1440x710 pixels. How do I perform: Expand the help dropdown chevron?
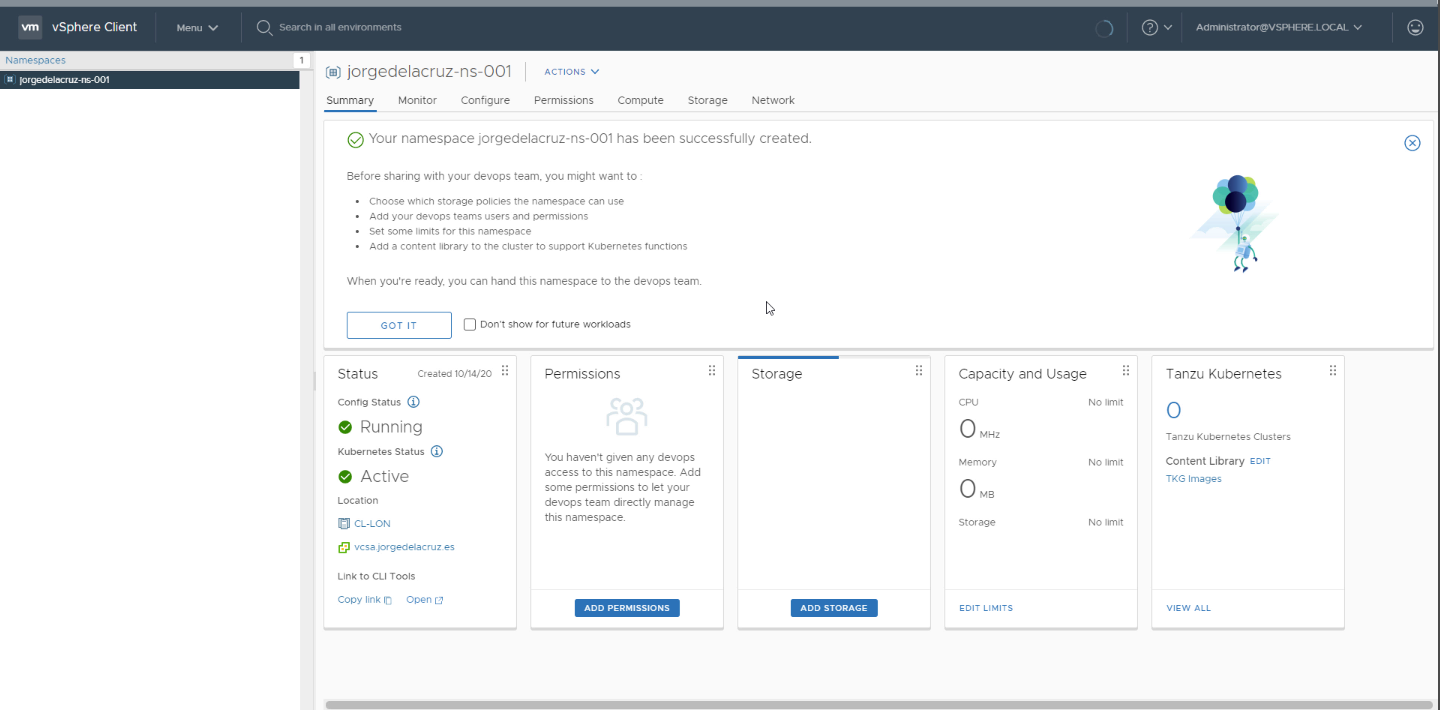1168,28
